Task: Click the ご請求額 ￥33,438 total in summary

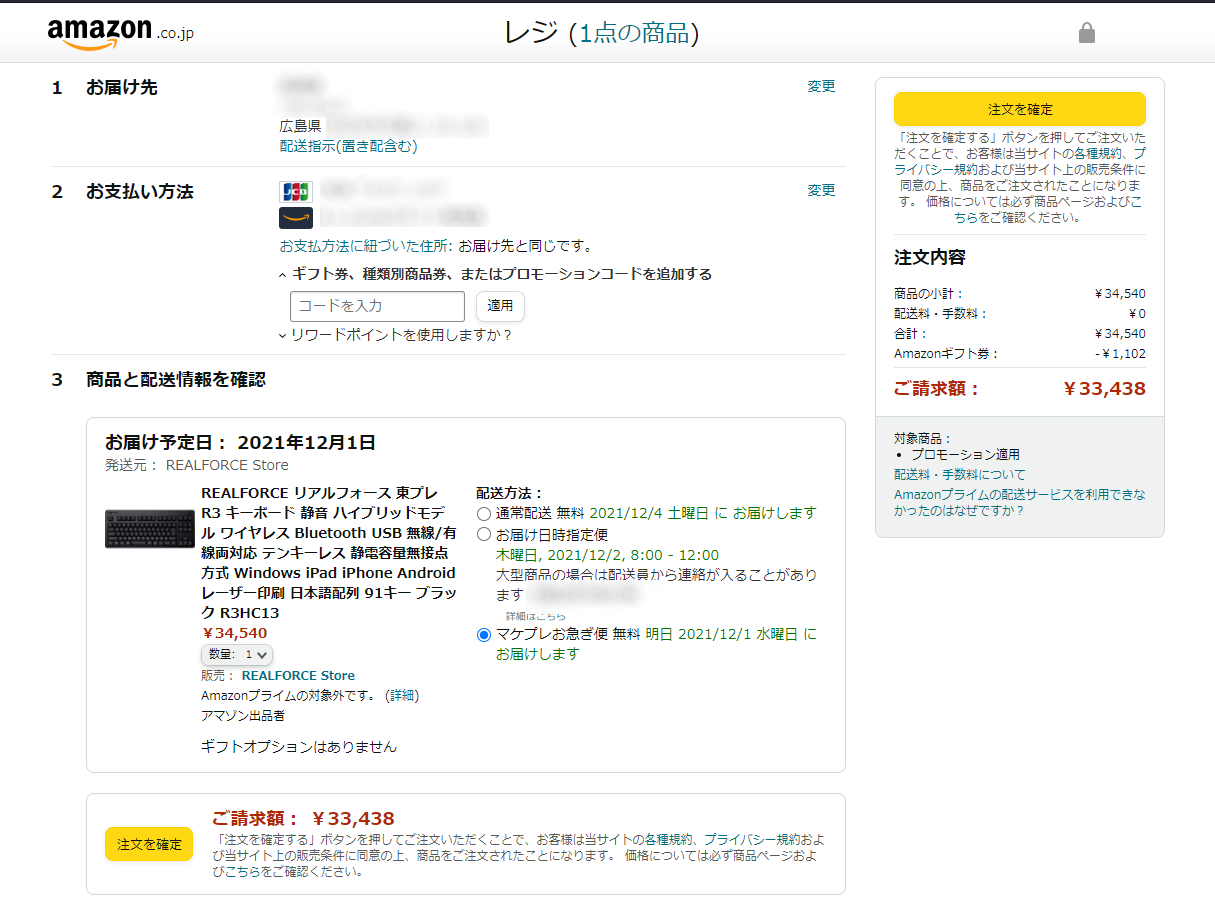Action: (1020, 389)
